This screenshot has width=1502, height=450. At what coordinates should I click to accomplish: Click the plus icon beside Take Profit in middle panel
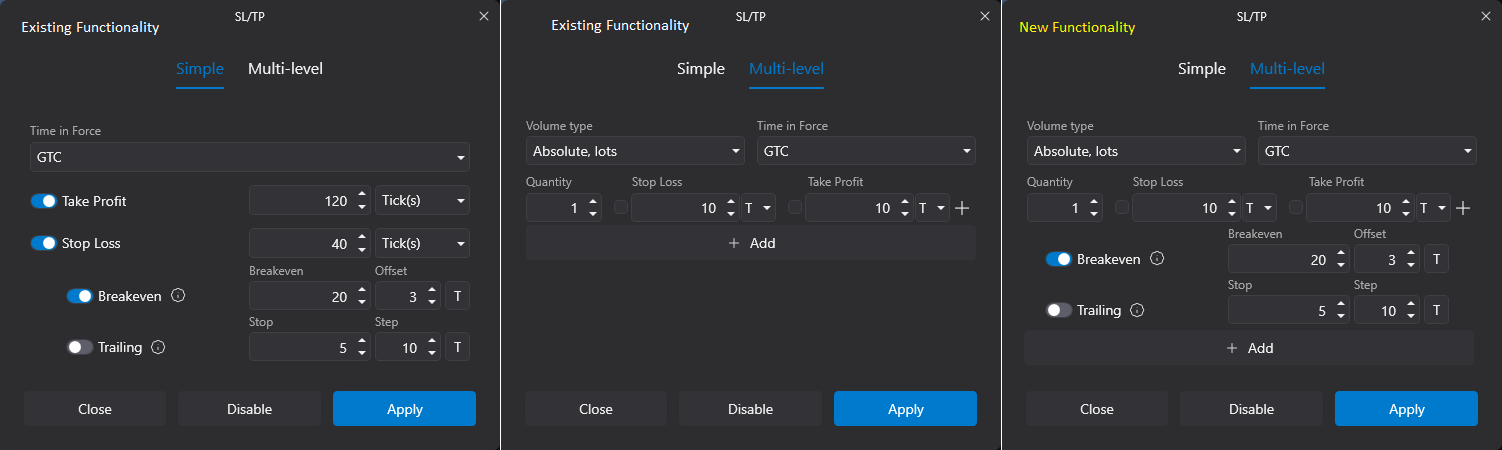(x=962, y=208)
